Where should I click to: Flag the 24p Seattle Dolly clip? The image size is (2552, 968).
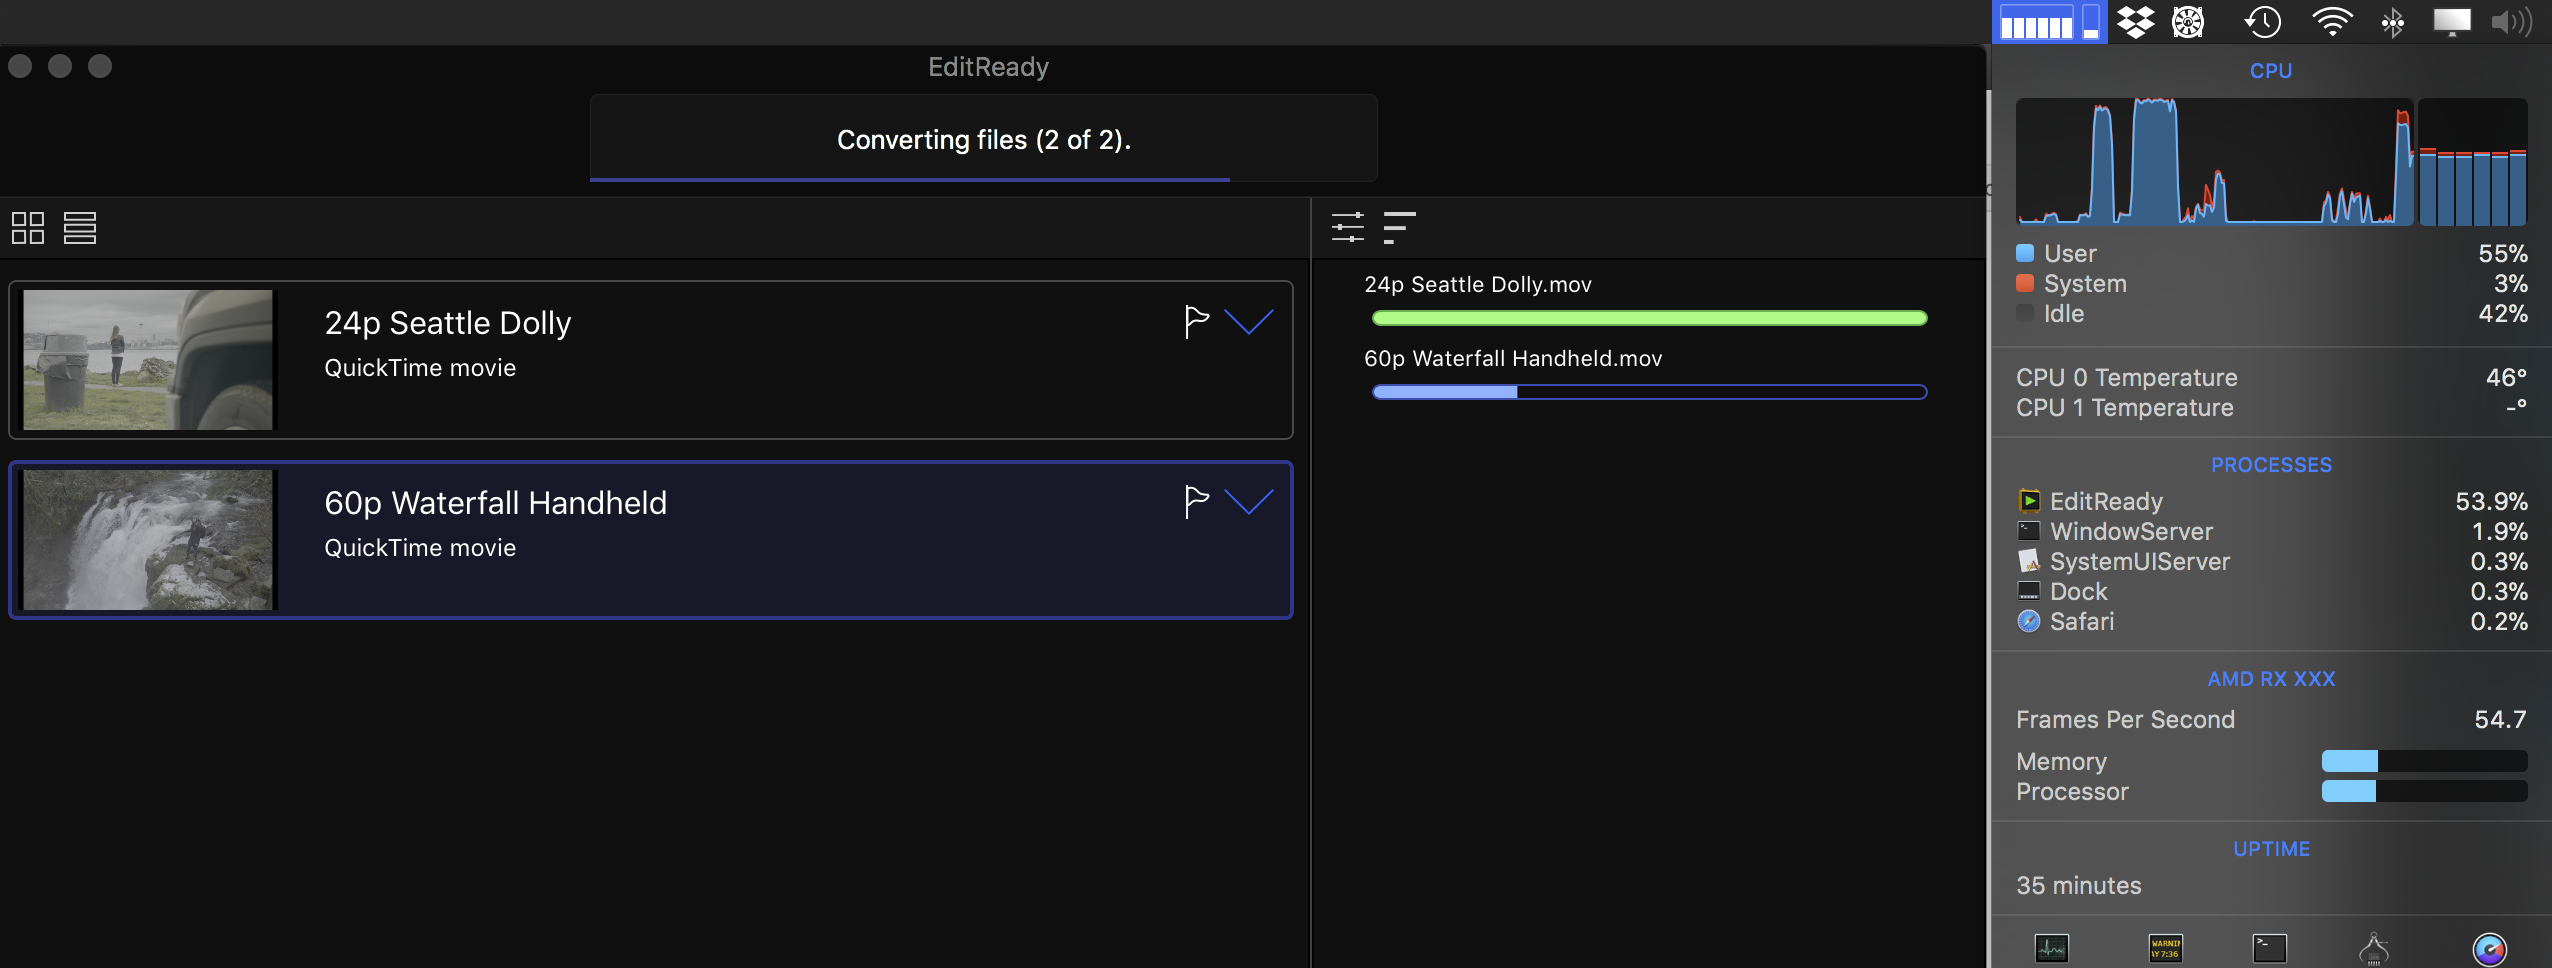pyautogui.click(x=1196, y=322)
